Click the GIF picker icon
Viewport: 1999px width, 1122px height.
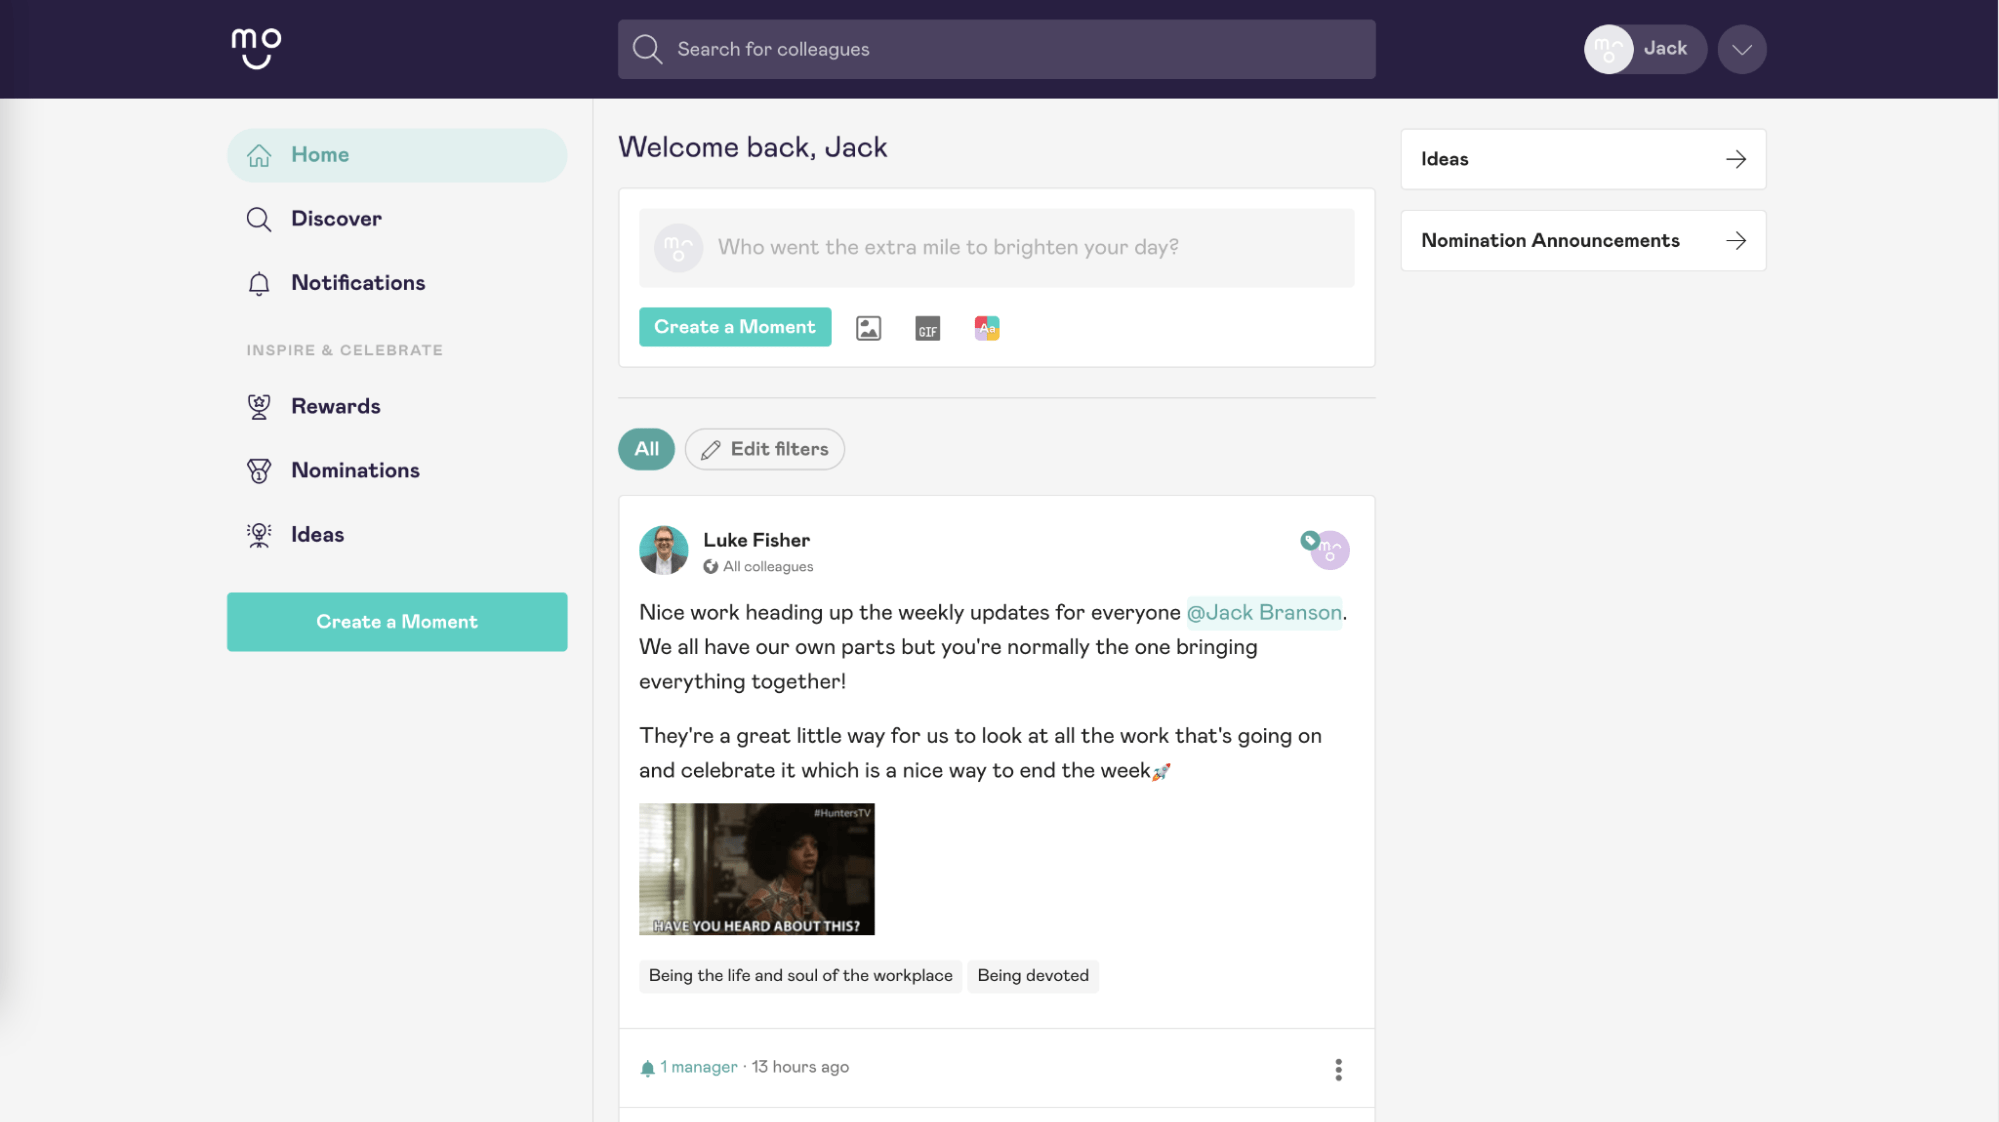(927, 328)
